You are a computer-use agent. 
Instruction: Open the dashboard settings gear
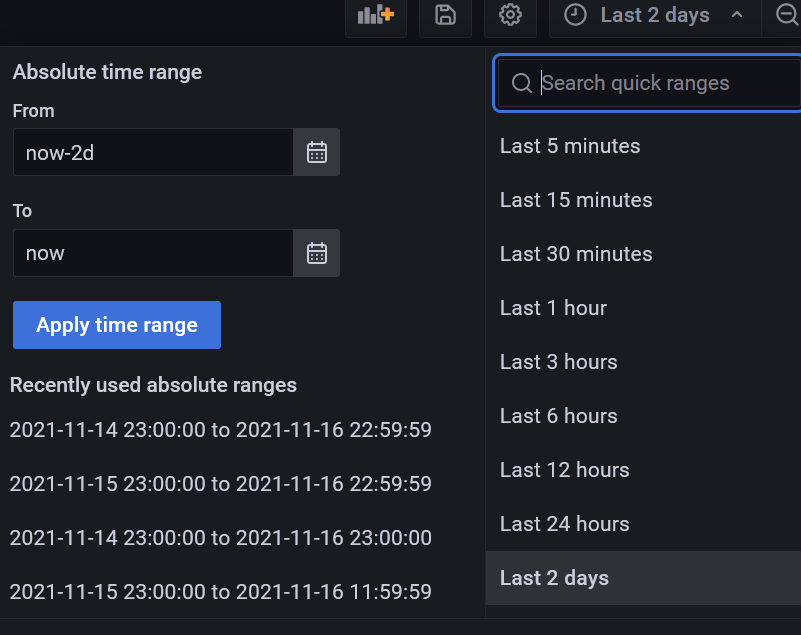click(510, 16)
